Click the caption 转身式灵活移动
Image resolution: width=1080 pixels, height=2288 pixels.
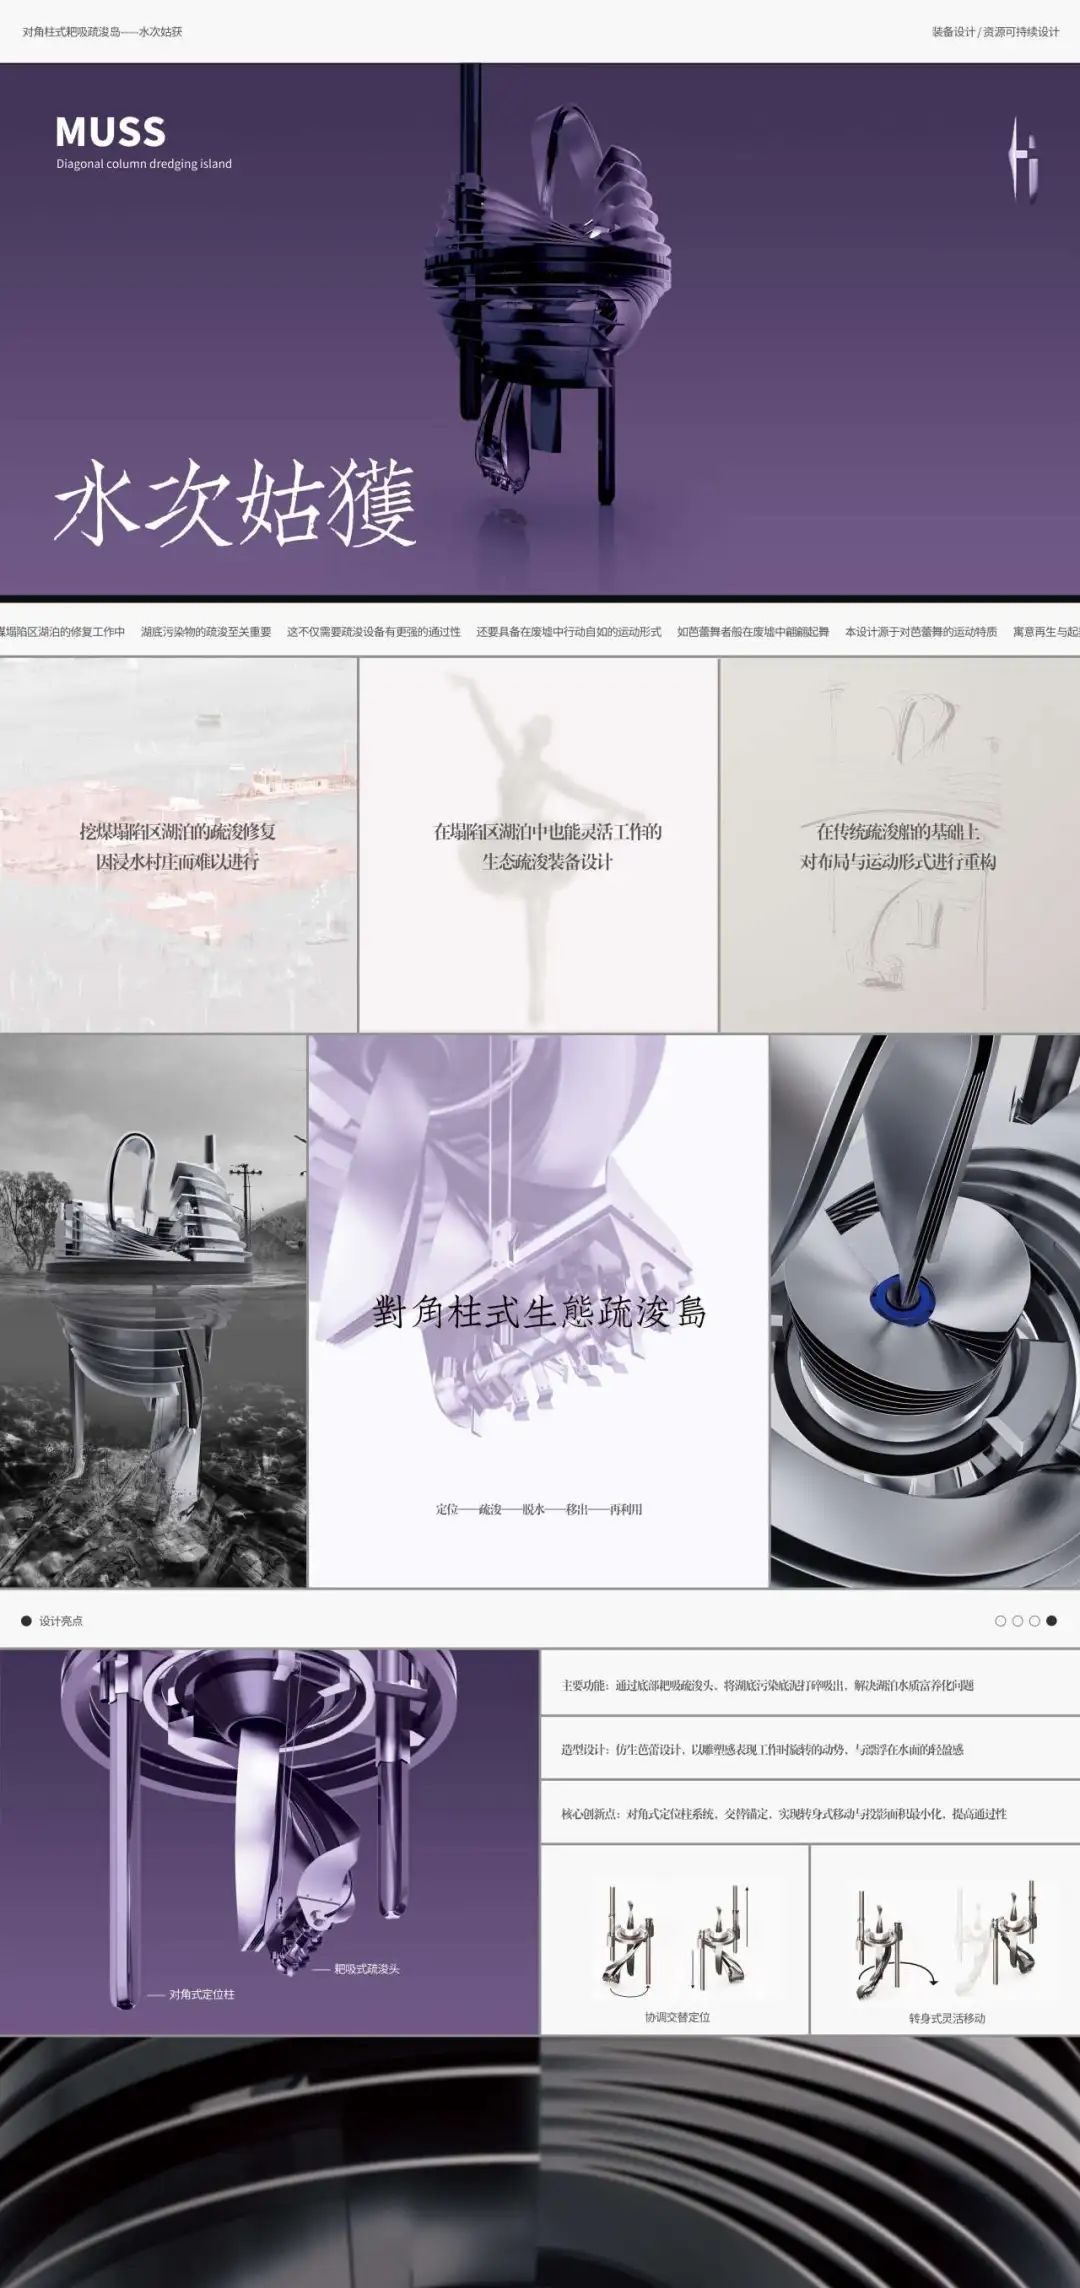pos(947,2018)
